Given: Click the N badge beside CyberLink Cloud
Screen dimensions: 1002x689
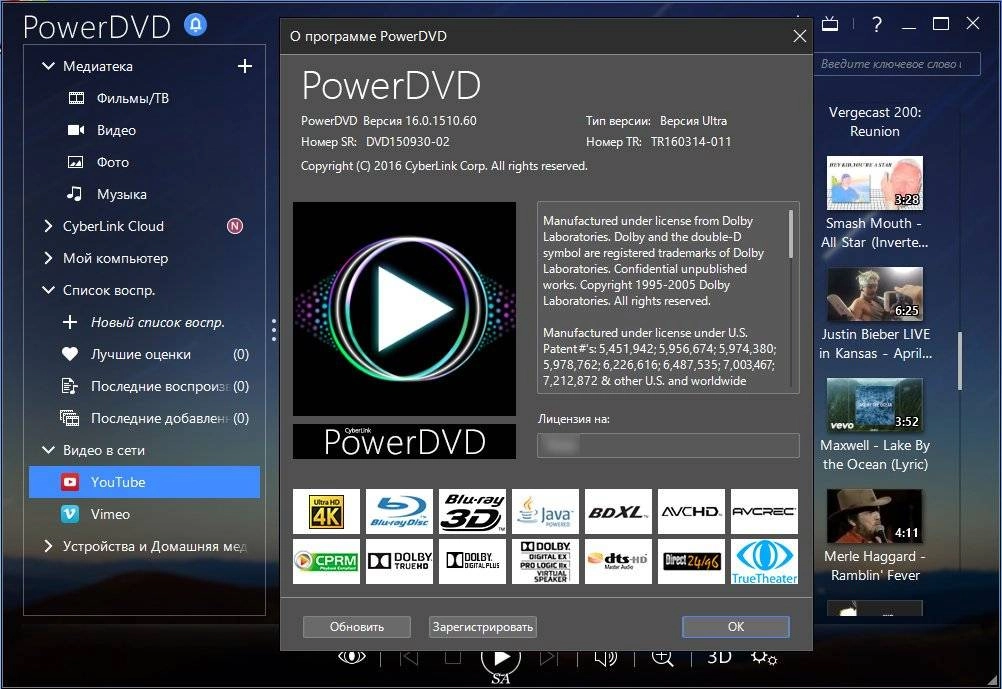Looking at the screenshot, I should (235, 226).
